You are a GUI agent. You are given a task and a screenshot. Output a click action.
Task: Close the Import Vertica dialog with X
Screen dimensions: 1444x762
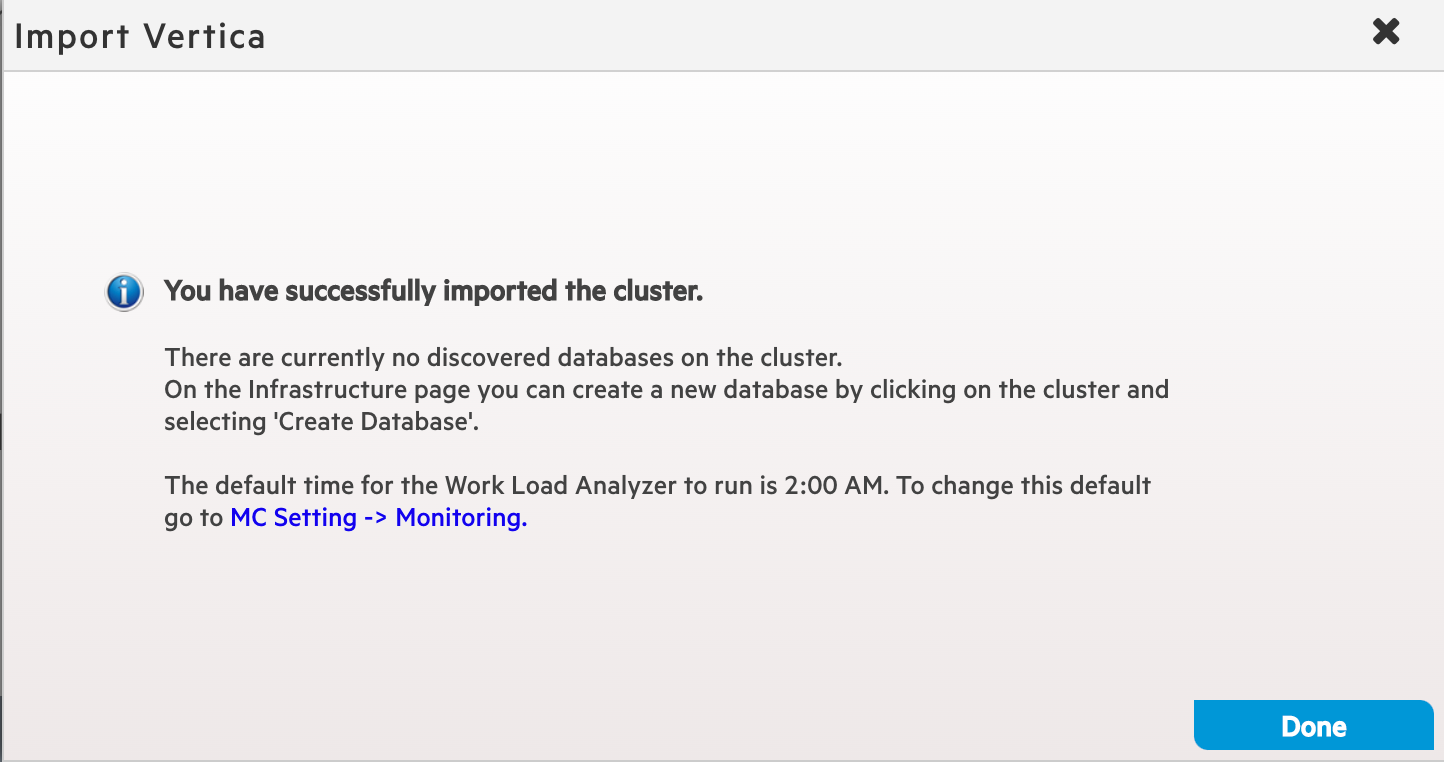(x=1385, y=32)
